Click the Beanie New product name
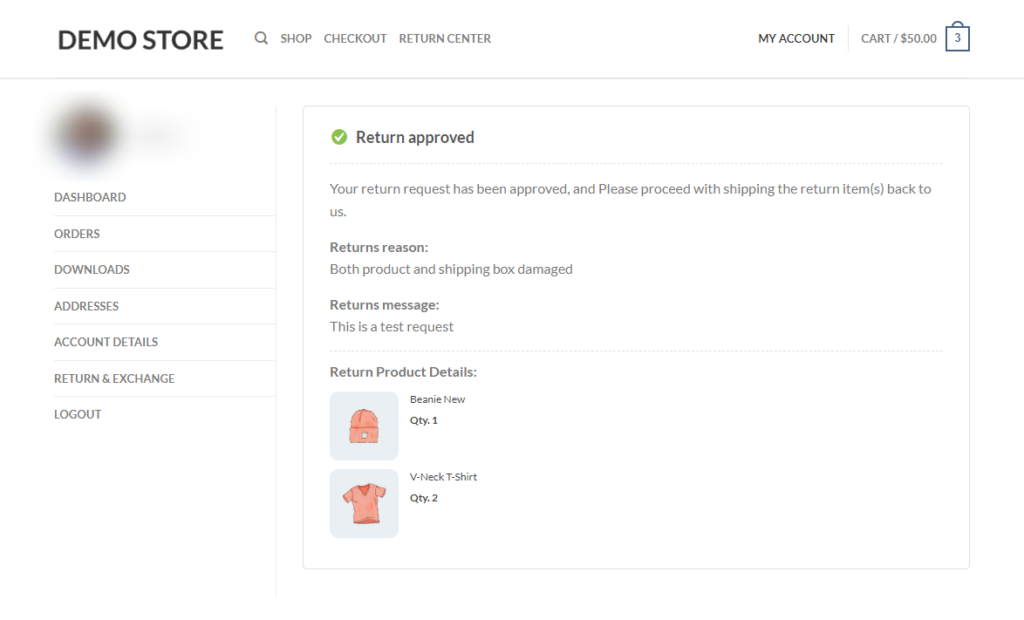The height and width of the screenshot is (620, 1024). tap(437, 399)
